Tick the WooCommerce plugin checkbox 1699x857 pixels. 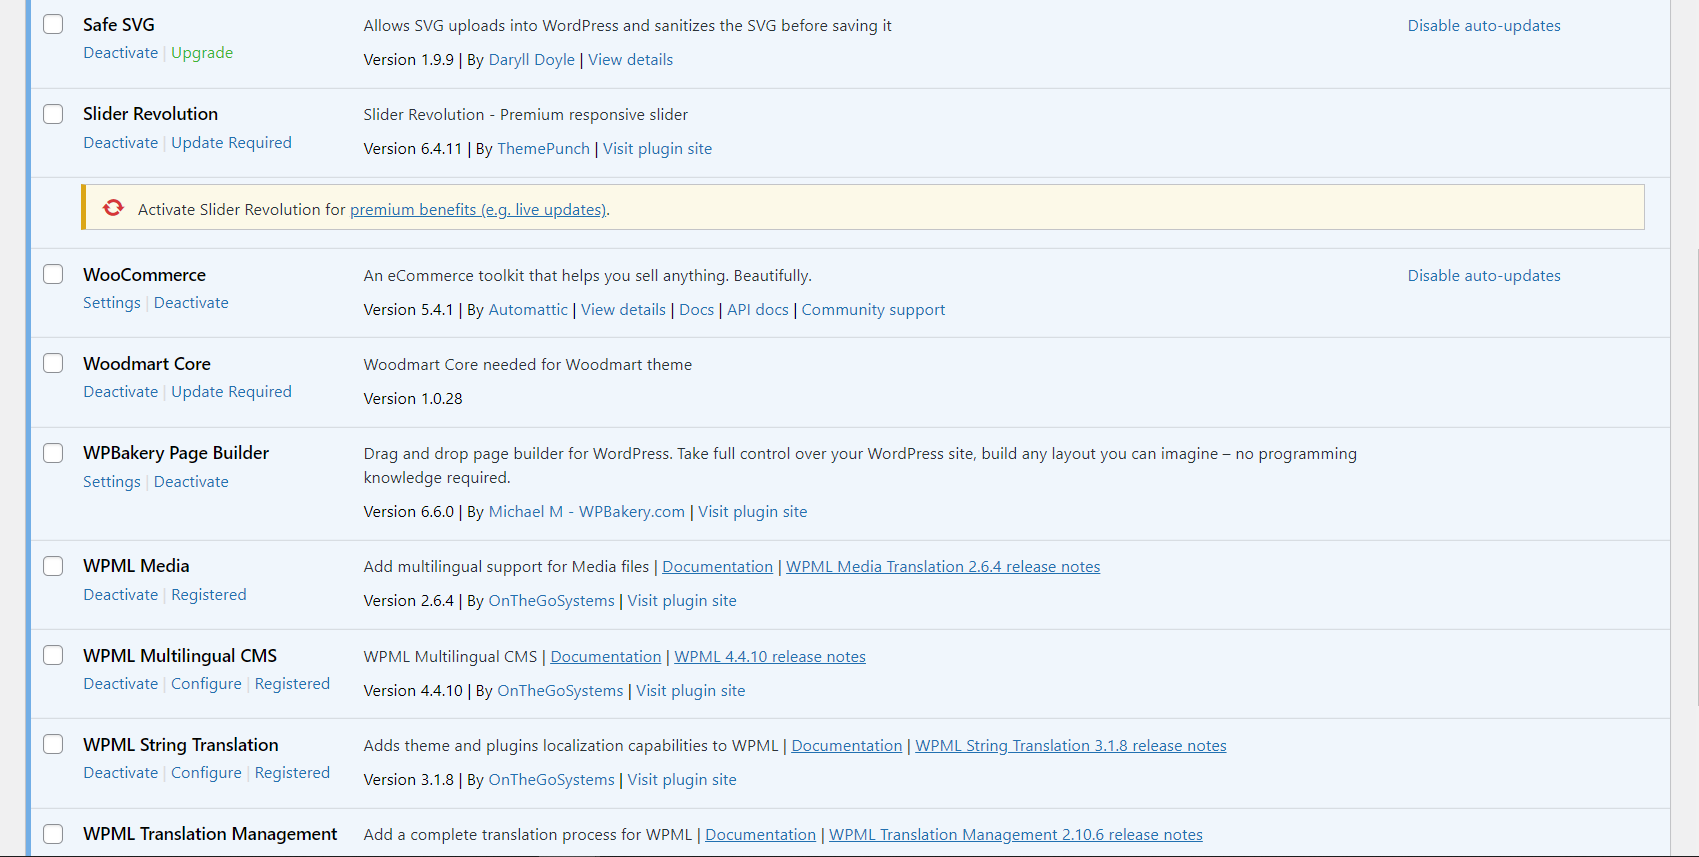click(x=53, y=274)
